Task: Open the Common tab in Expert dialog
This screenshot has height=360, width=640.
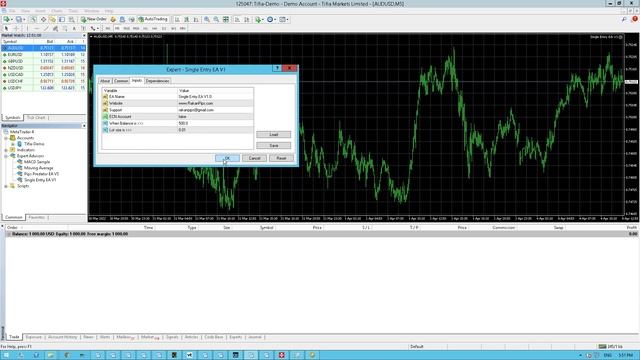Action: click(x=121, y=81)
